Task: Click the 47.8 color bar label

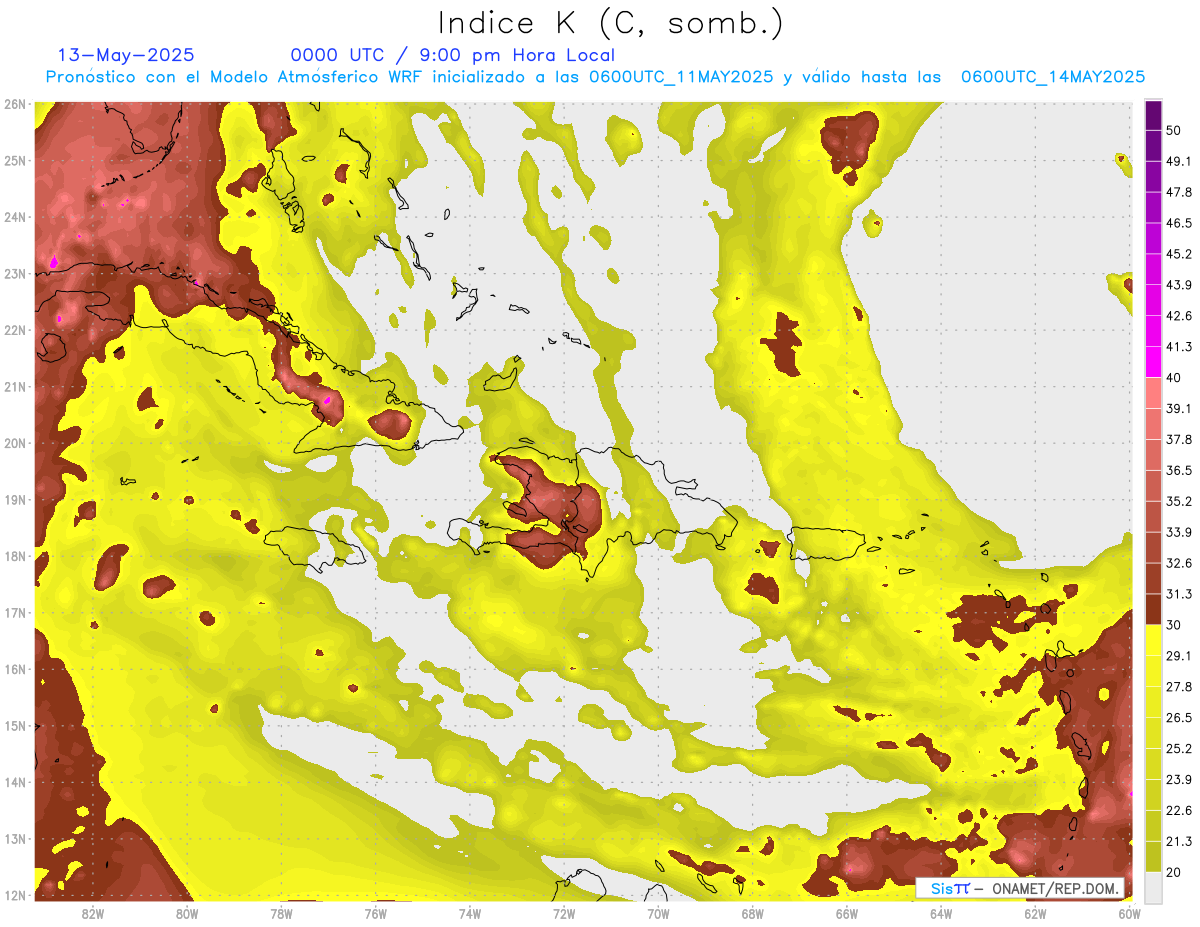Action: tap(1180, 192)
